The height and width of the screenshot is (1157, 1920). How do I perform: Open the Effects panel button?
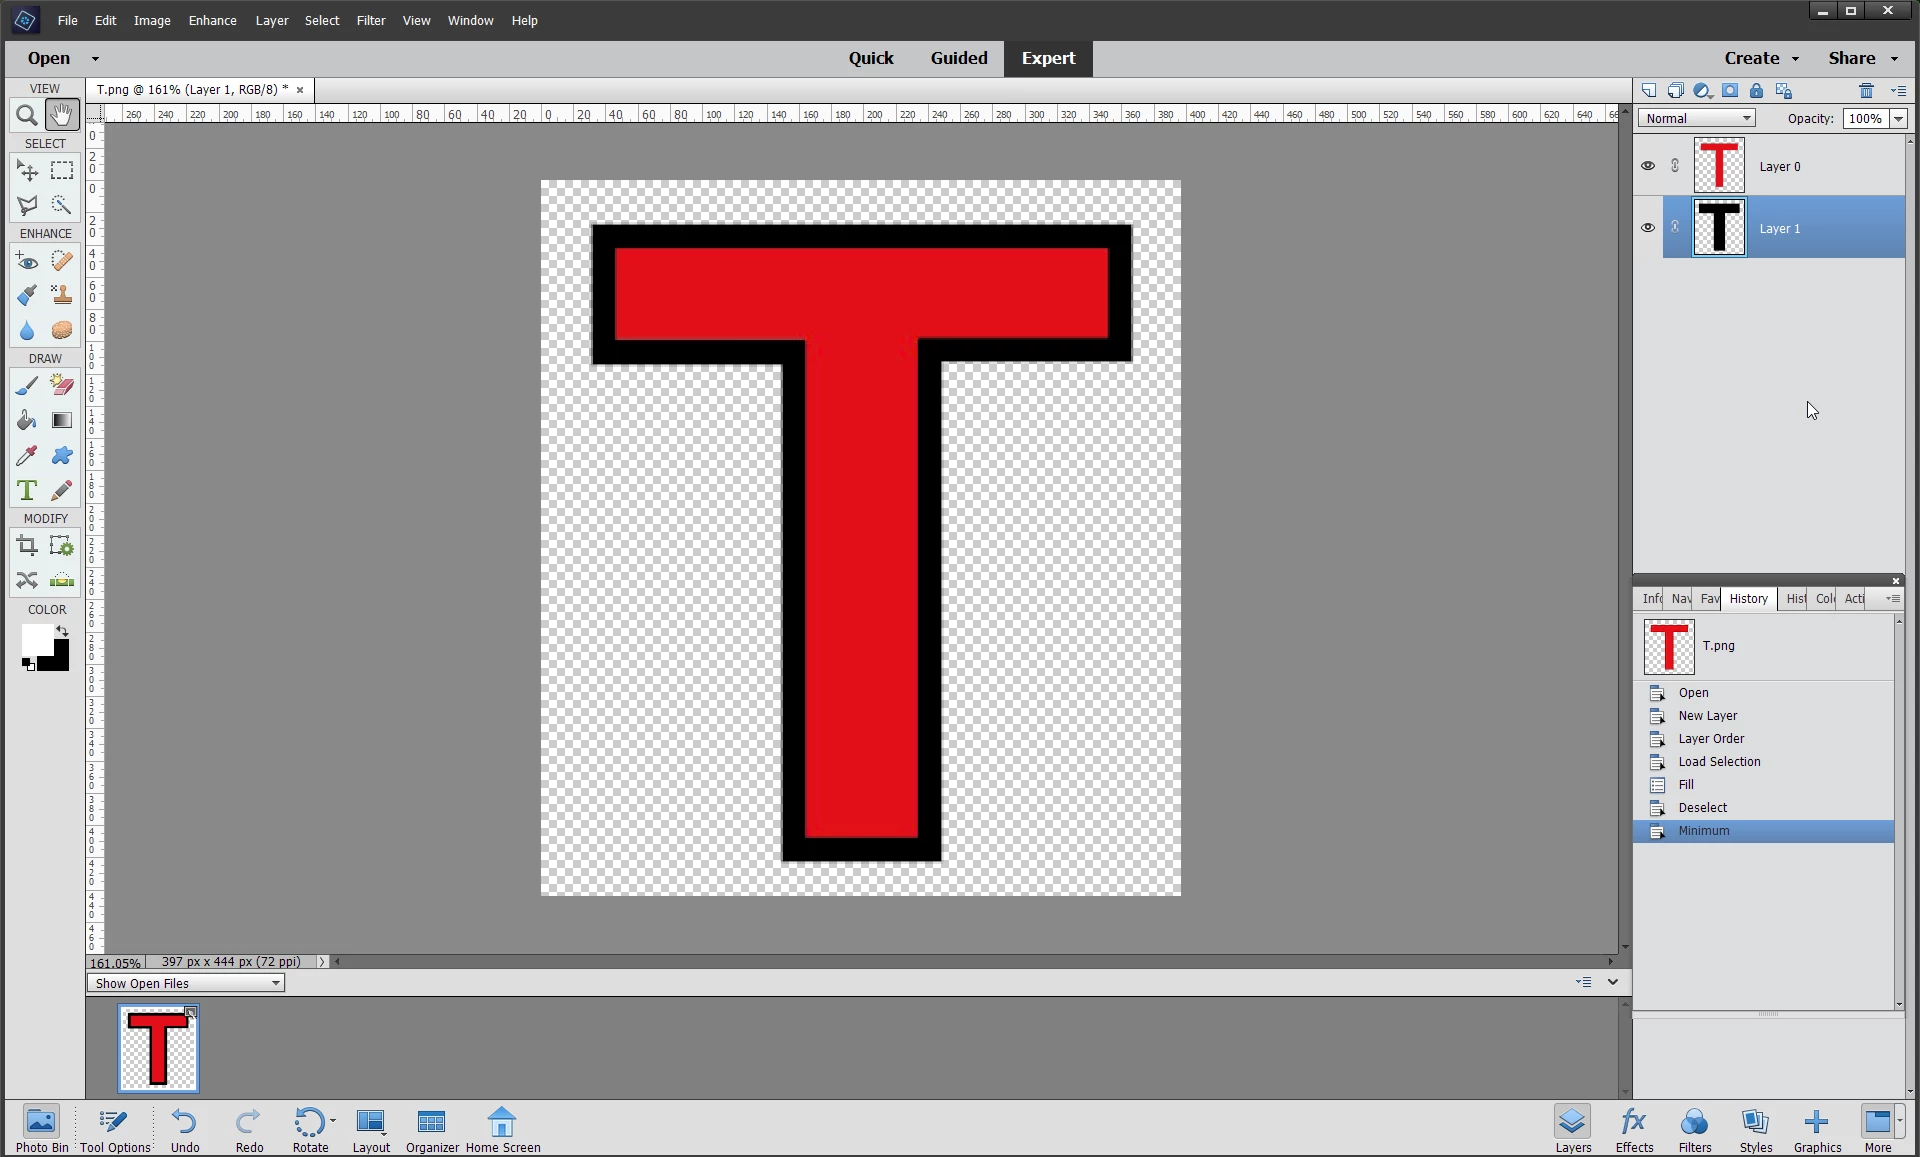1634,1130
